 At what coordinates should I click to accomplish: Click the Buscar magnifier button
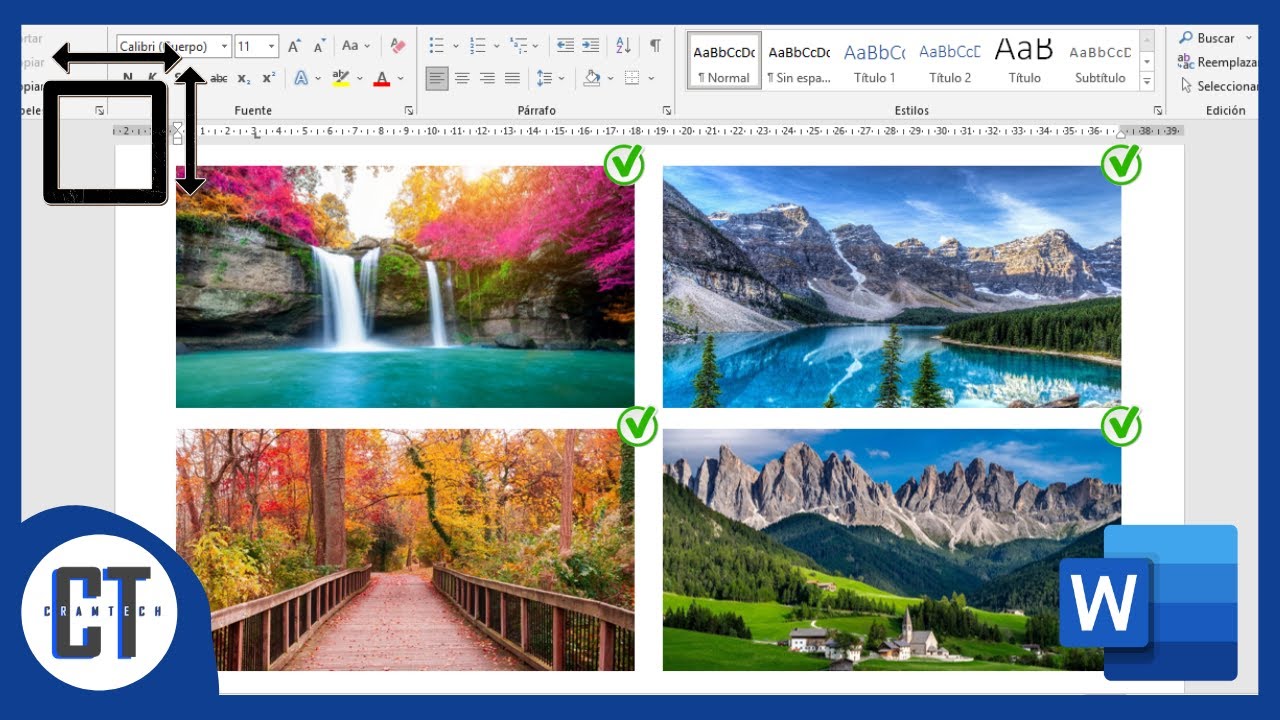pyautogui.click(x=1207, y=38)
